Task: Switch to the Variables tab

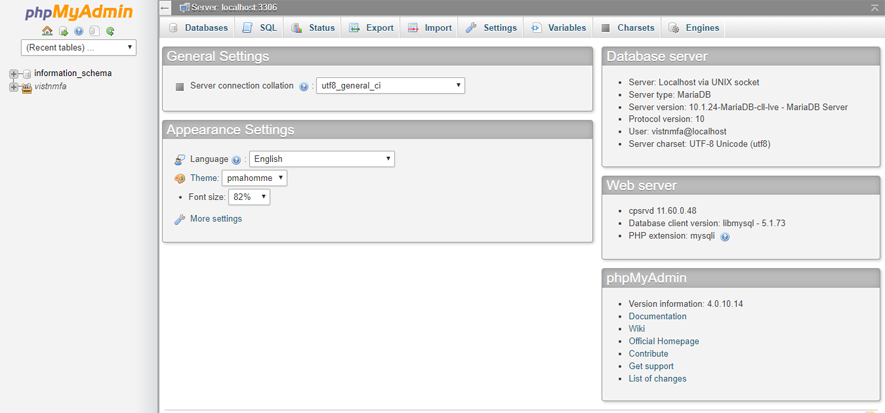Action: [x=558, y=28]
